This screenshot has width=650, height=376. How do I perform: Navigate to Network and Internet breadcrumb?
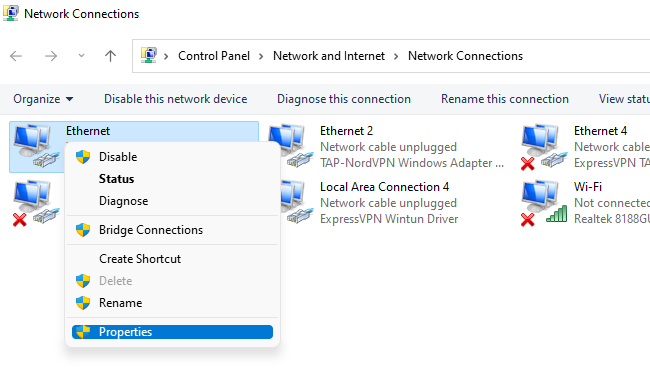[329, 56]
